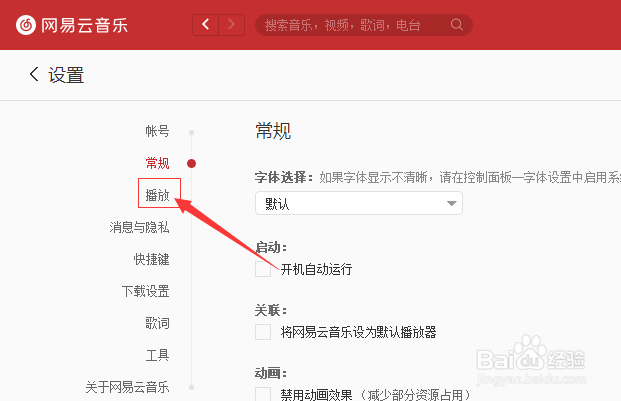The image size is (621, 401).
Task: Go back with the header back arrow
Action: (205, 25)
